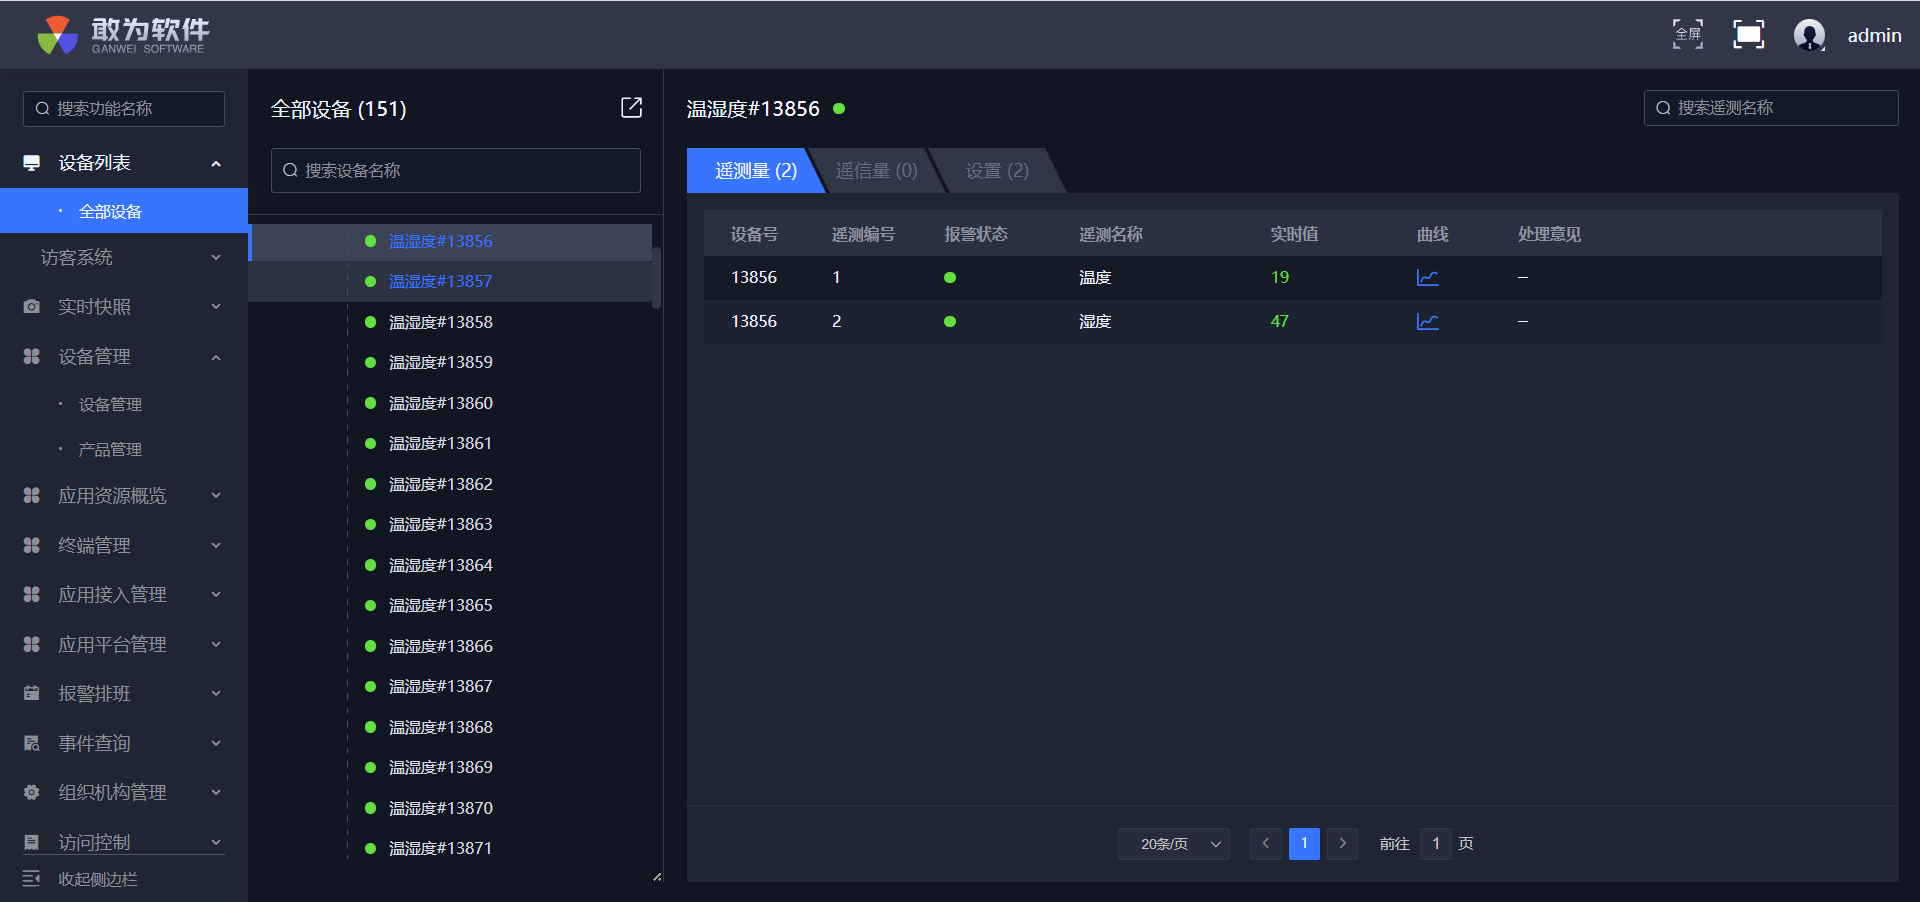The height and width of the screenshot is (902, 1920).
Task: Click the screen-frame icon next to 全屏
Action: tap(1748, 35)
